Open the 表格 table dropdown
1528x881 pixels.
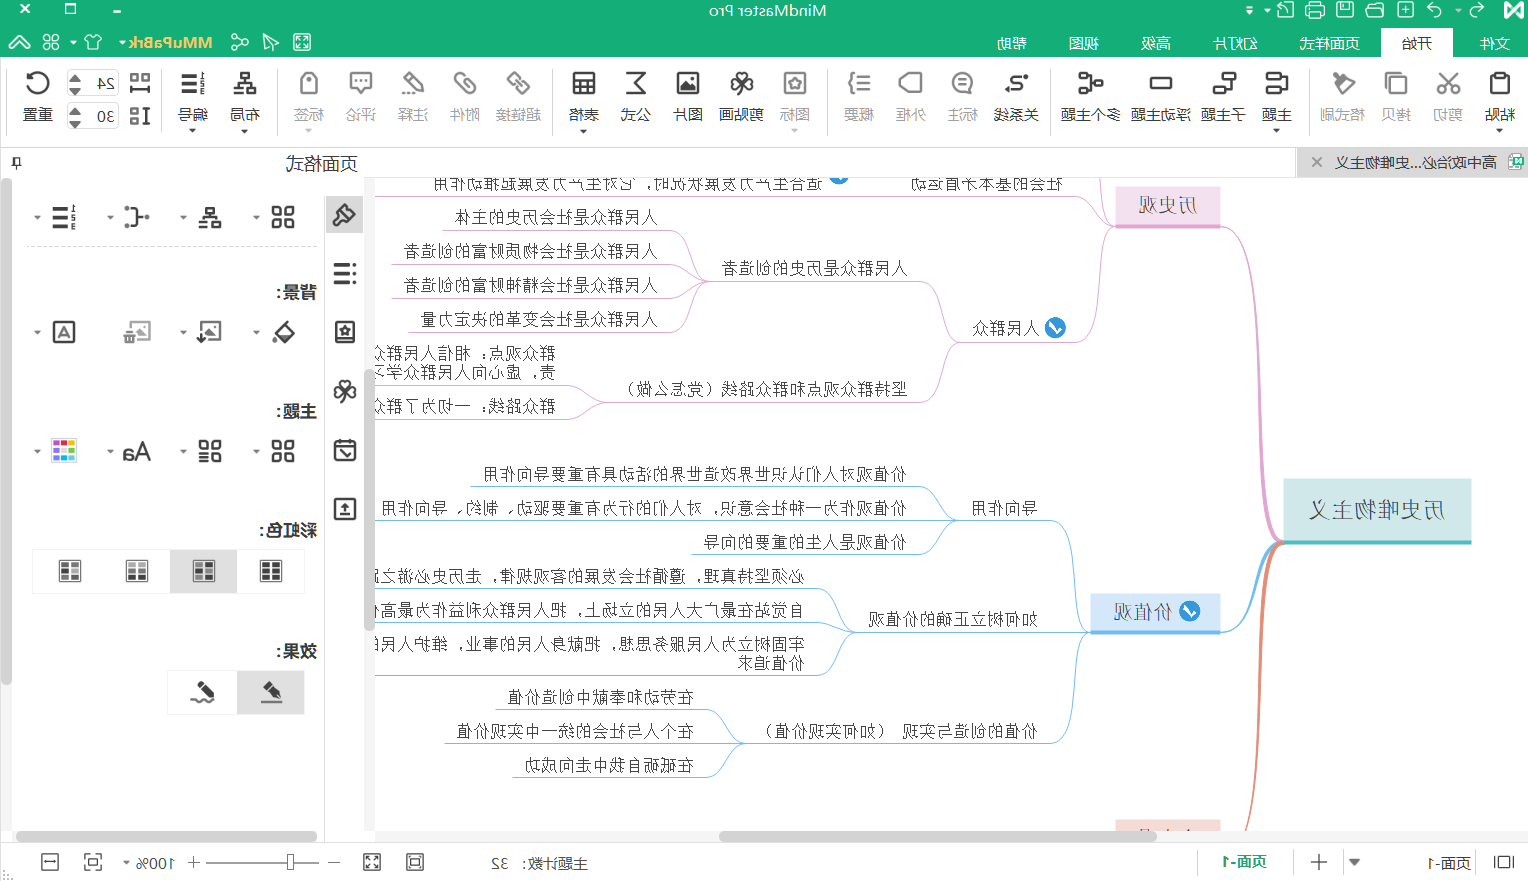pos(583,131)
